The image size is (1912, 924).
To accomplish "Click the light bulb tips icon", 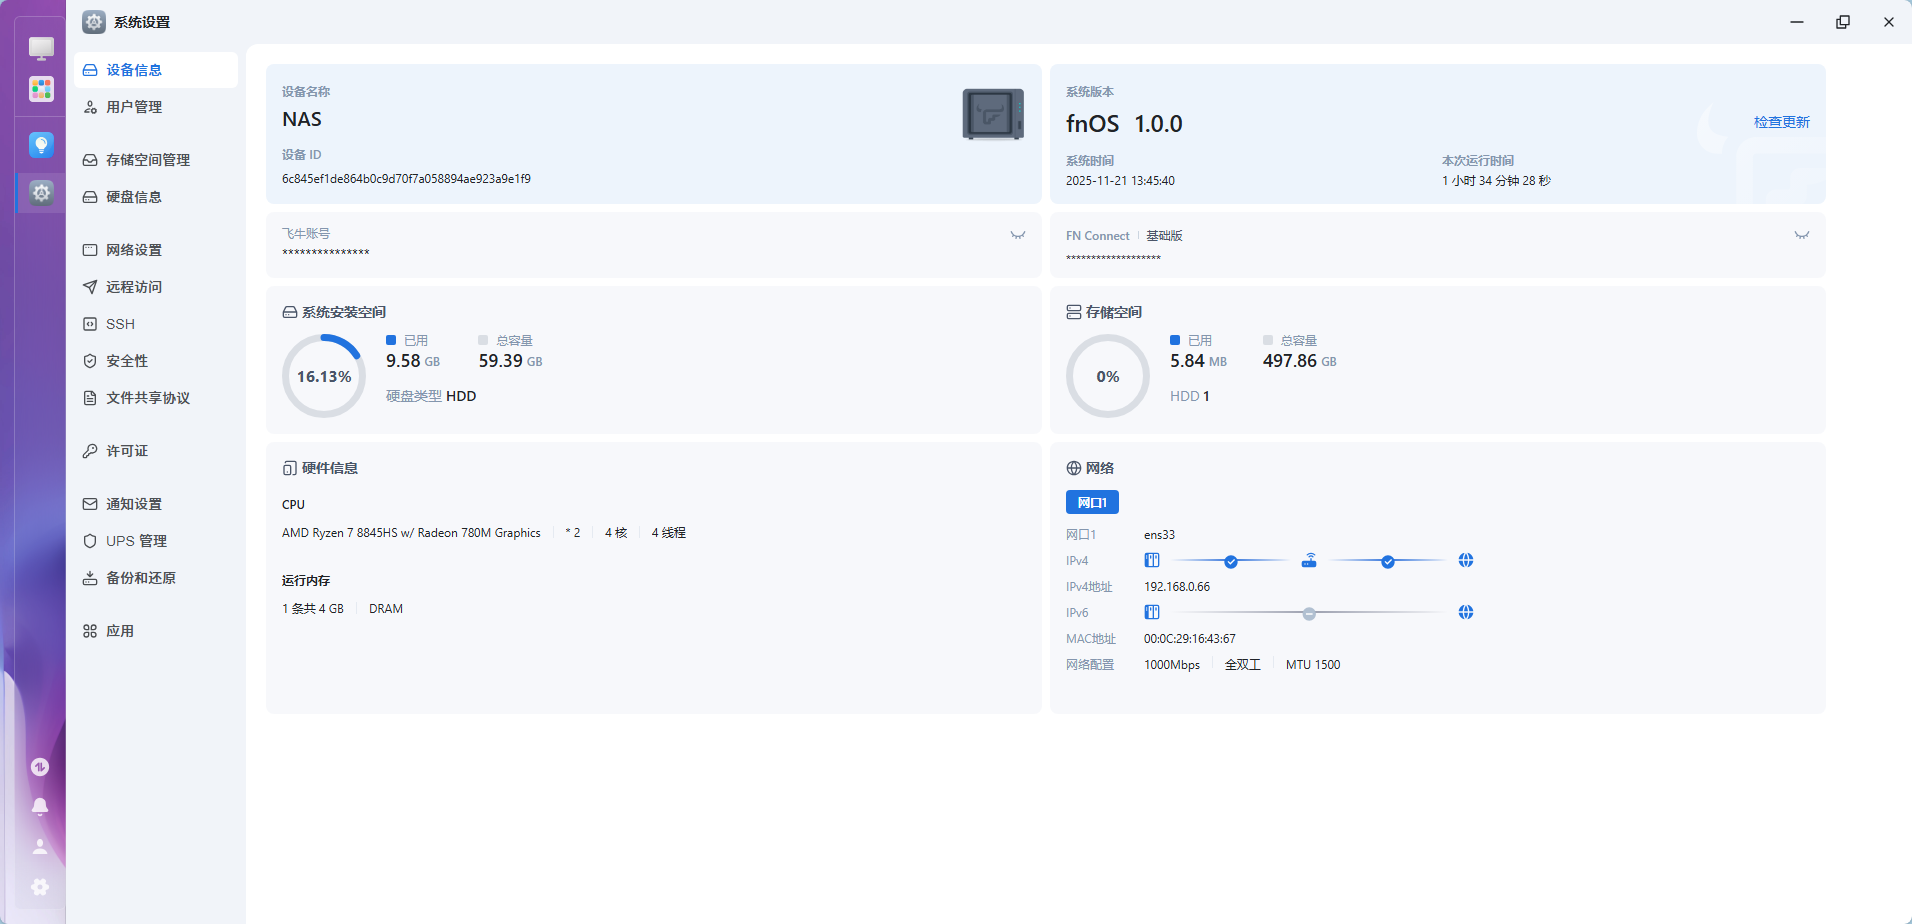I will pos(41,145).
